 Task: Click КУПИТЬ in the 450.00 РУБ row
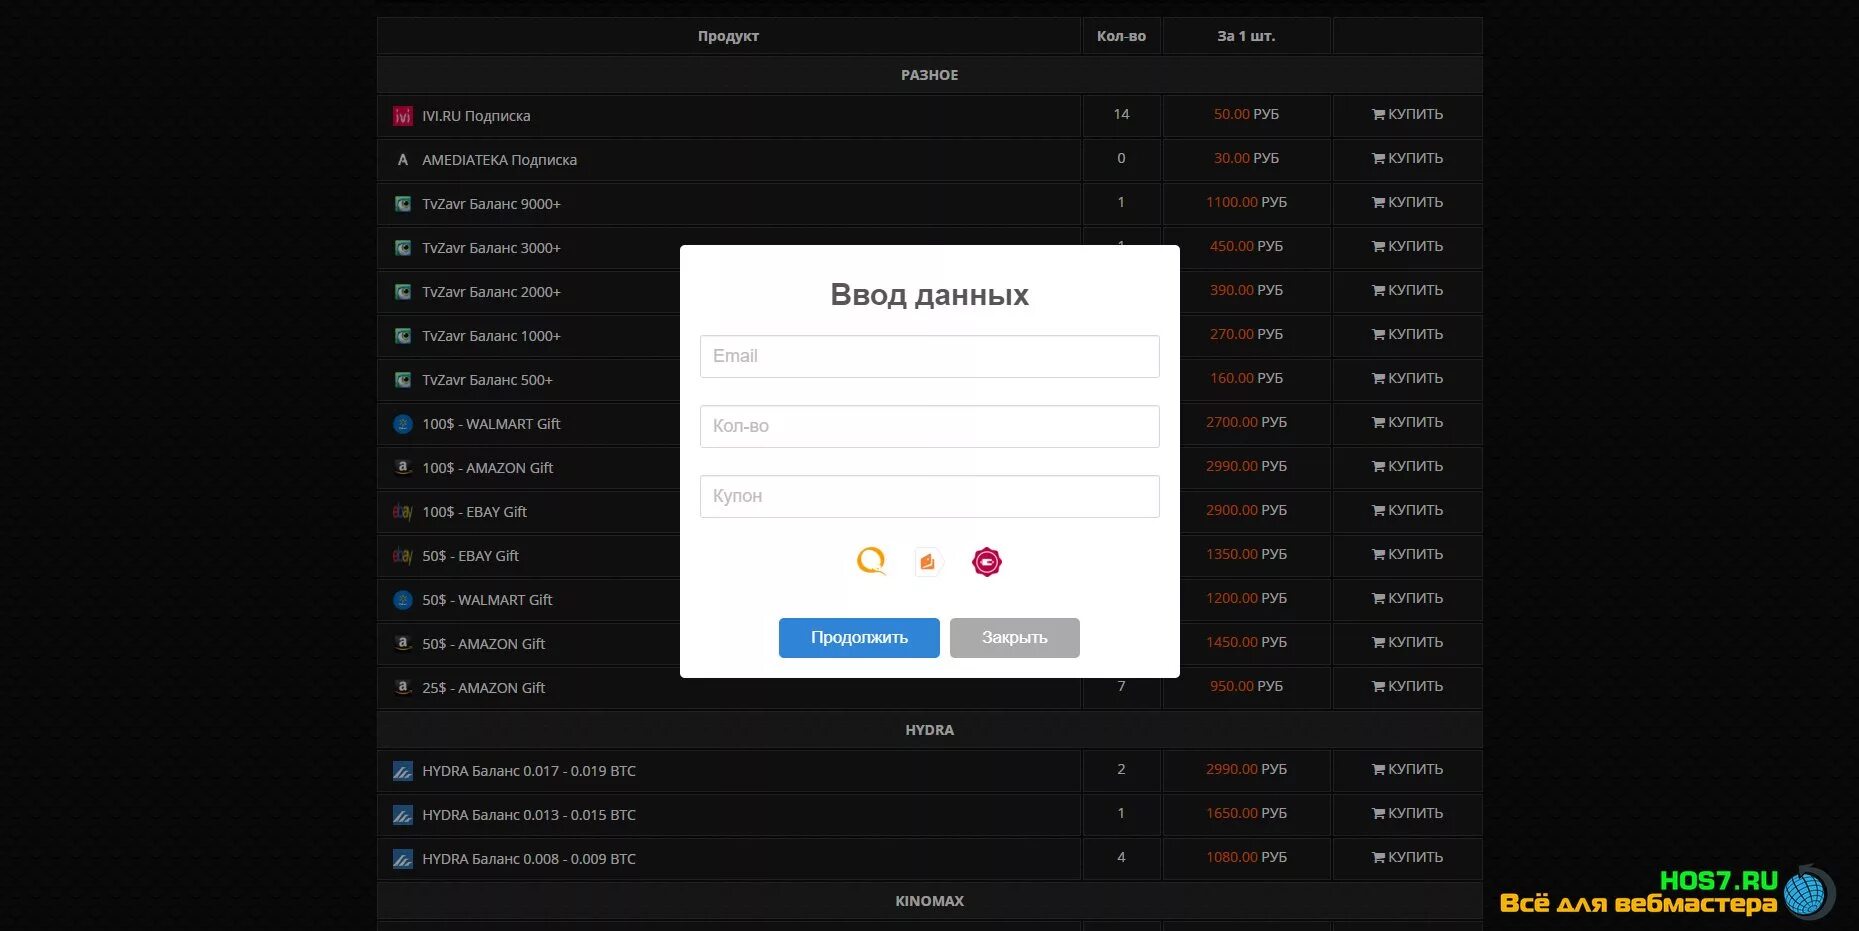point(1407,246)
